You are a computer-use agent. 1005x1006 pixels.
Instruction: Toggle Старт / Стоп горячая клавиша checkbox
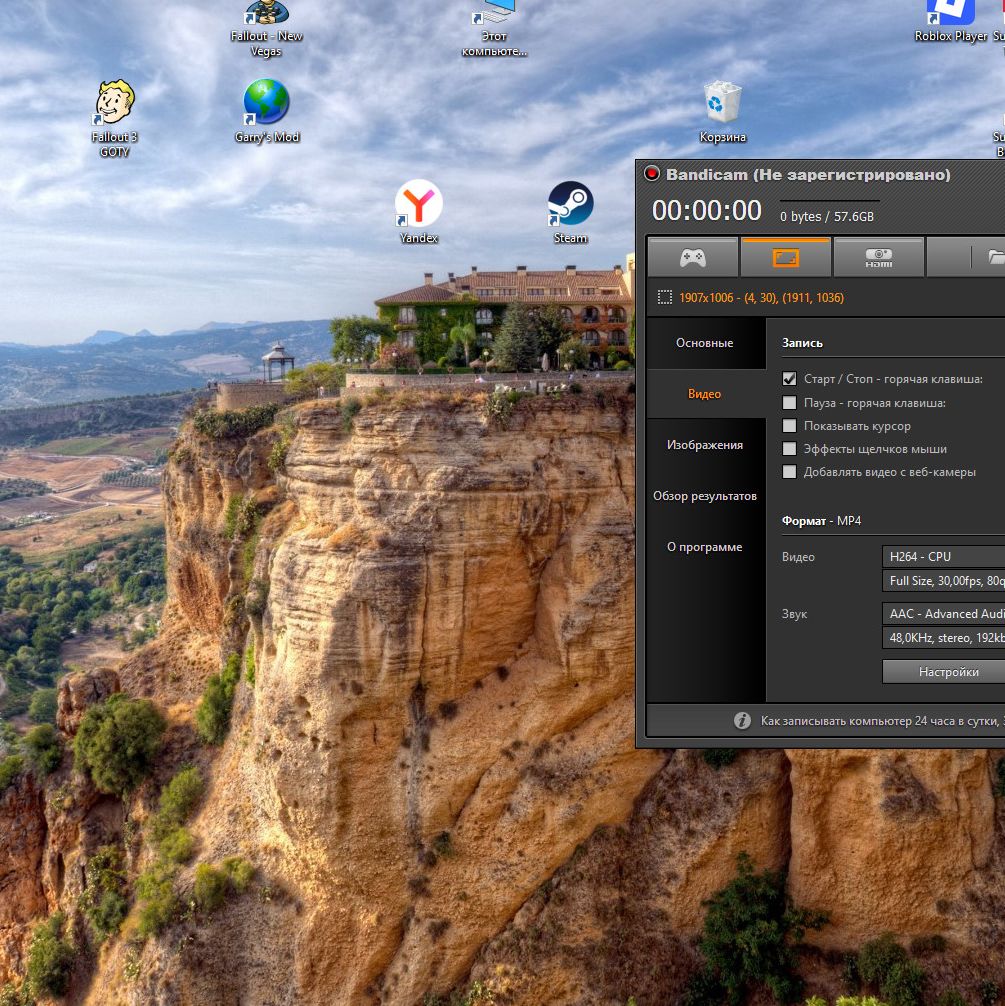(x=789, y=379)
